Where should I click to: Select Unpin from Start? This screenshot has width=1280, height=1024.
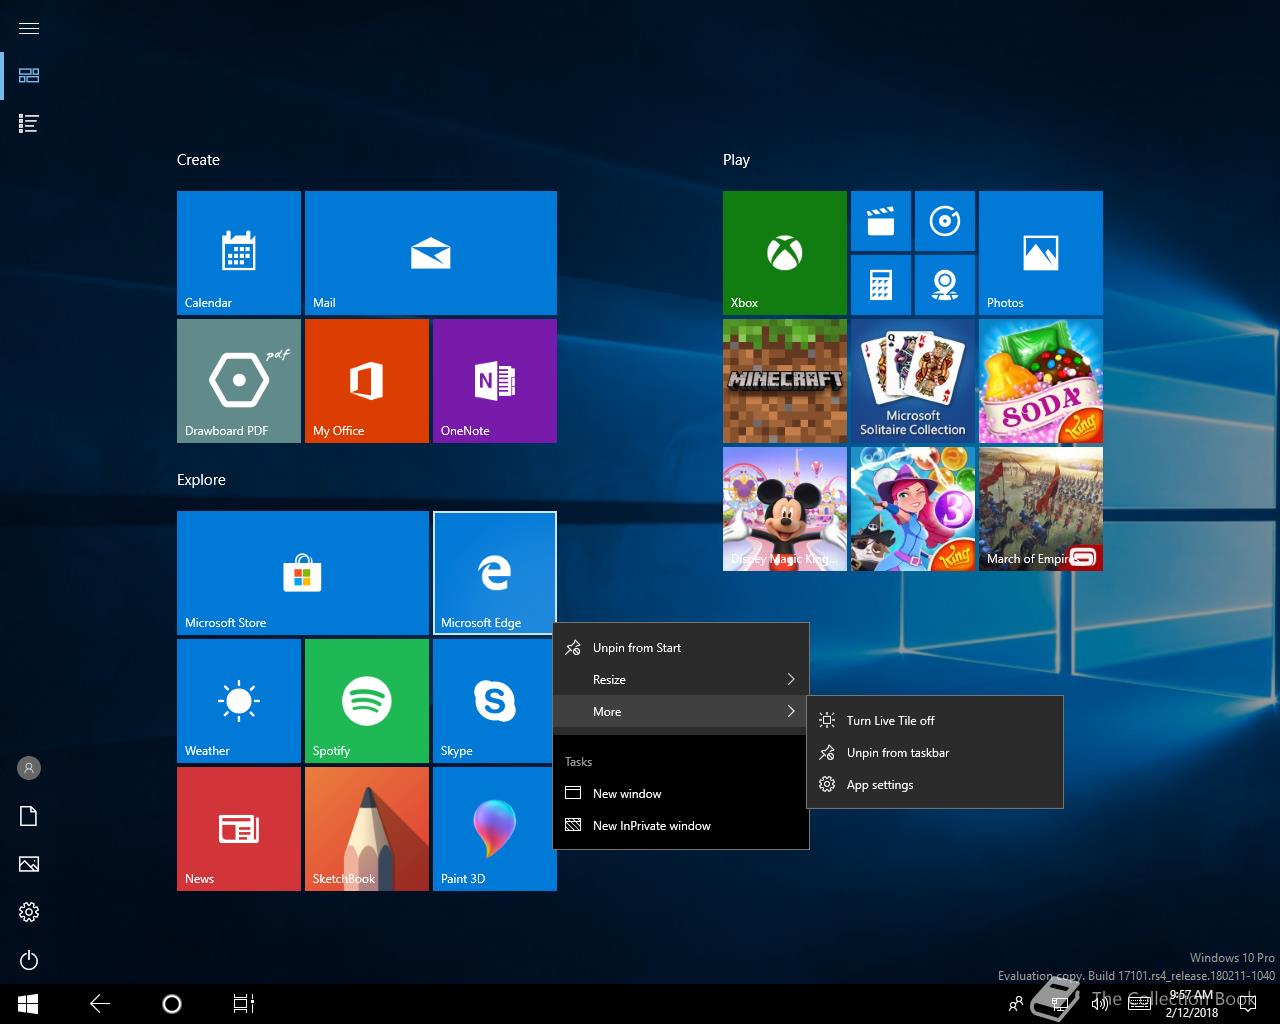(x=680, y=648)
